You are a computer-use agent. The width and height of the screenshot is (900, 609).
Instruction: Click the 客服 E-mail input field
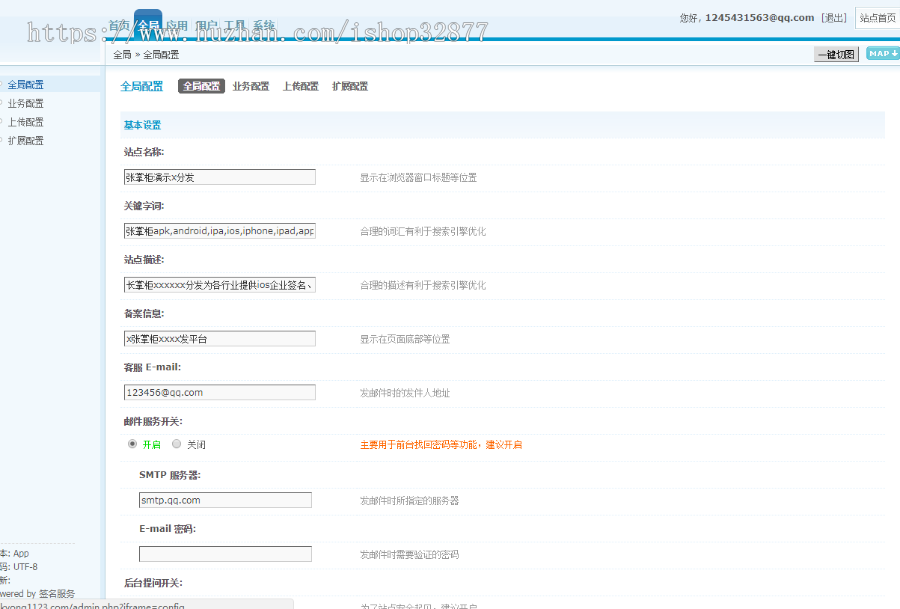220,393
